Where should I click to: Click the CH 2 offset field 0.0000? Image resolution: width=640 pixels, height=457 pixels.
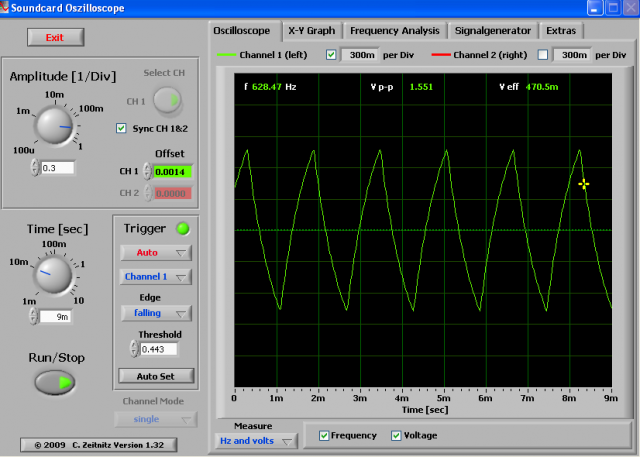[172, 193]
